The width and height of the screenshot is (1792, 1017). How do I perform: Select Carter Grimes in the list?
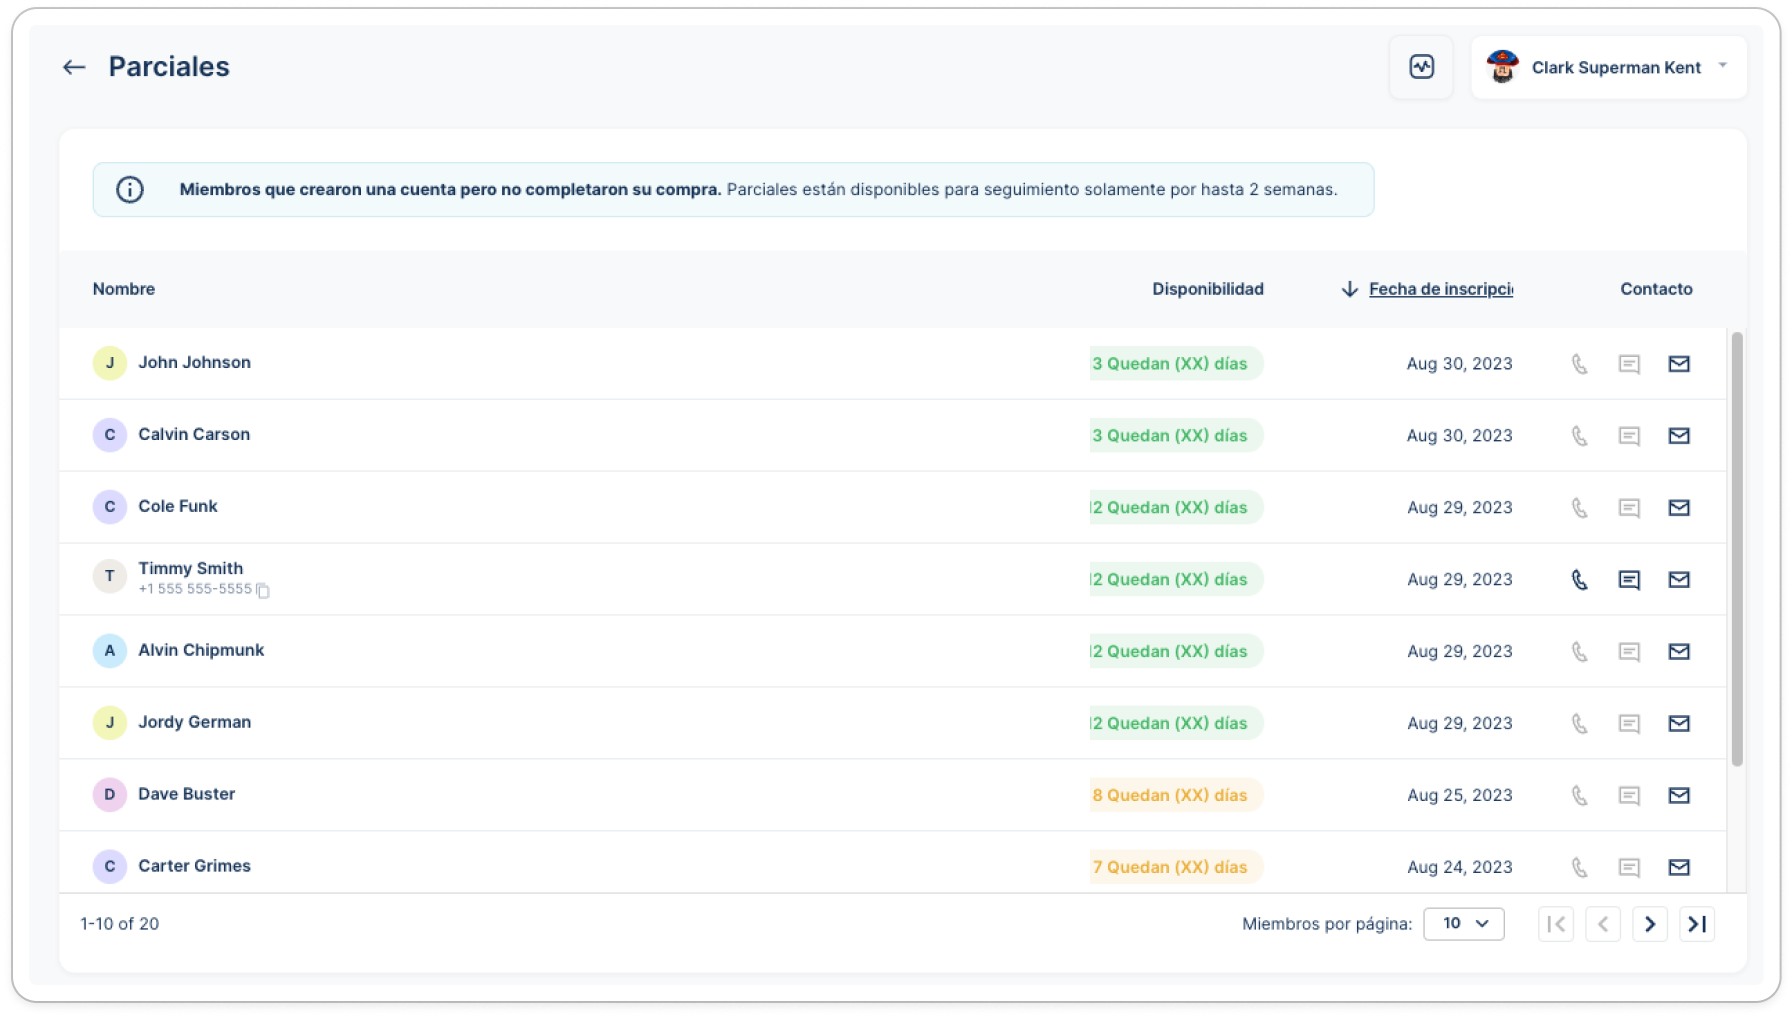[x=194, y=867]
